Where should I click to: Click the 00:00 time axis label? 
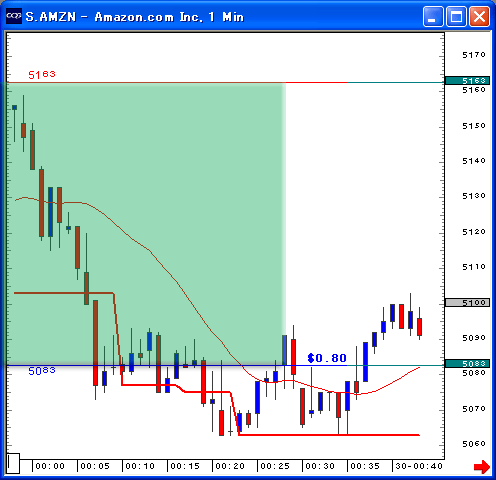(x=50, y=466)
